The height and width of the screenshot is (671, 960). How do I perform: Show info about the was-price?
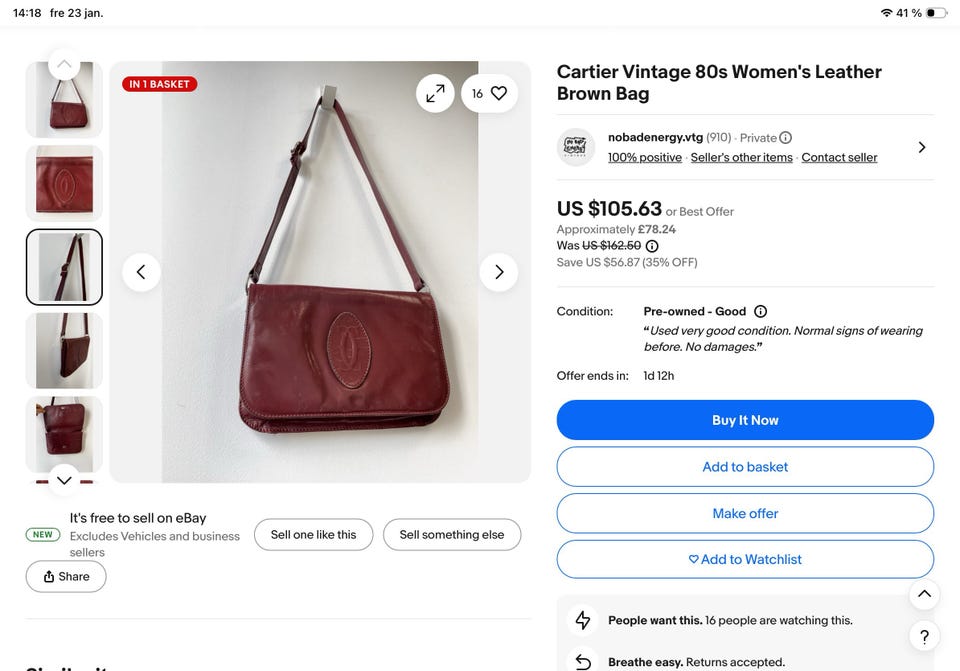pos(652,246)
